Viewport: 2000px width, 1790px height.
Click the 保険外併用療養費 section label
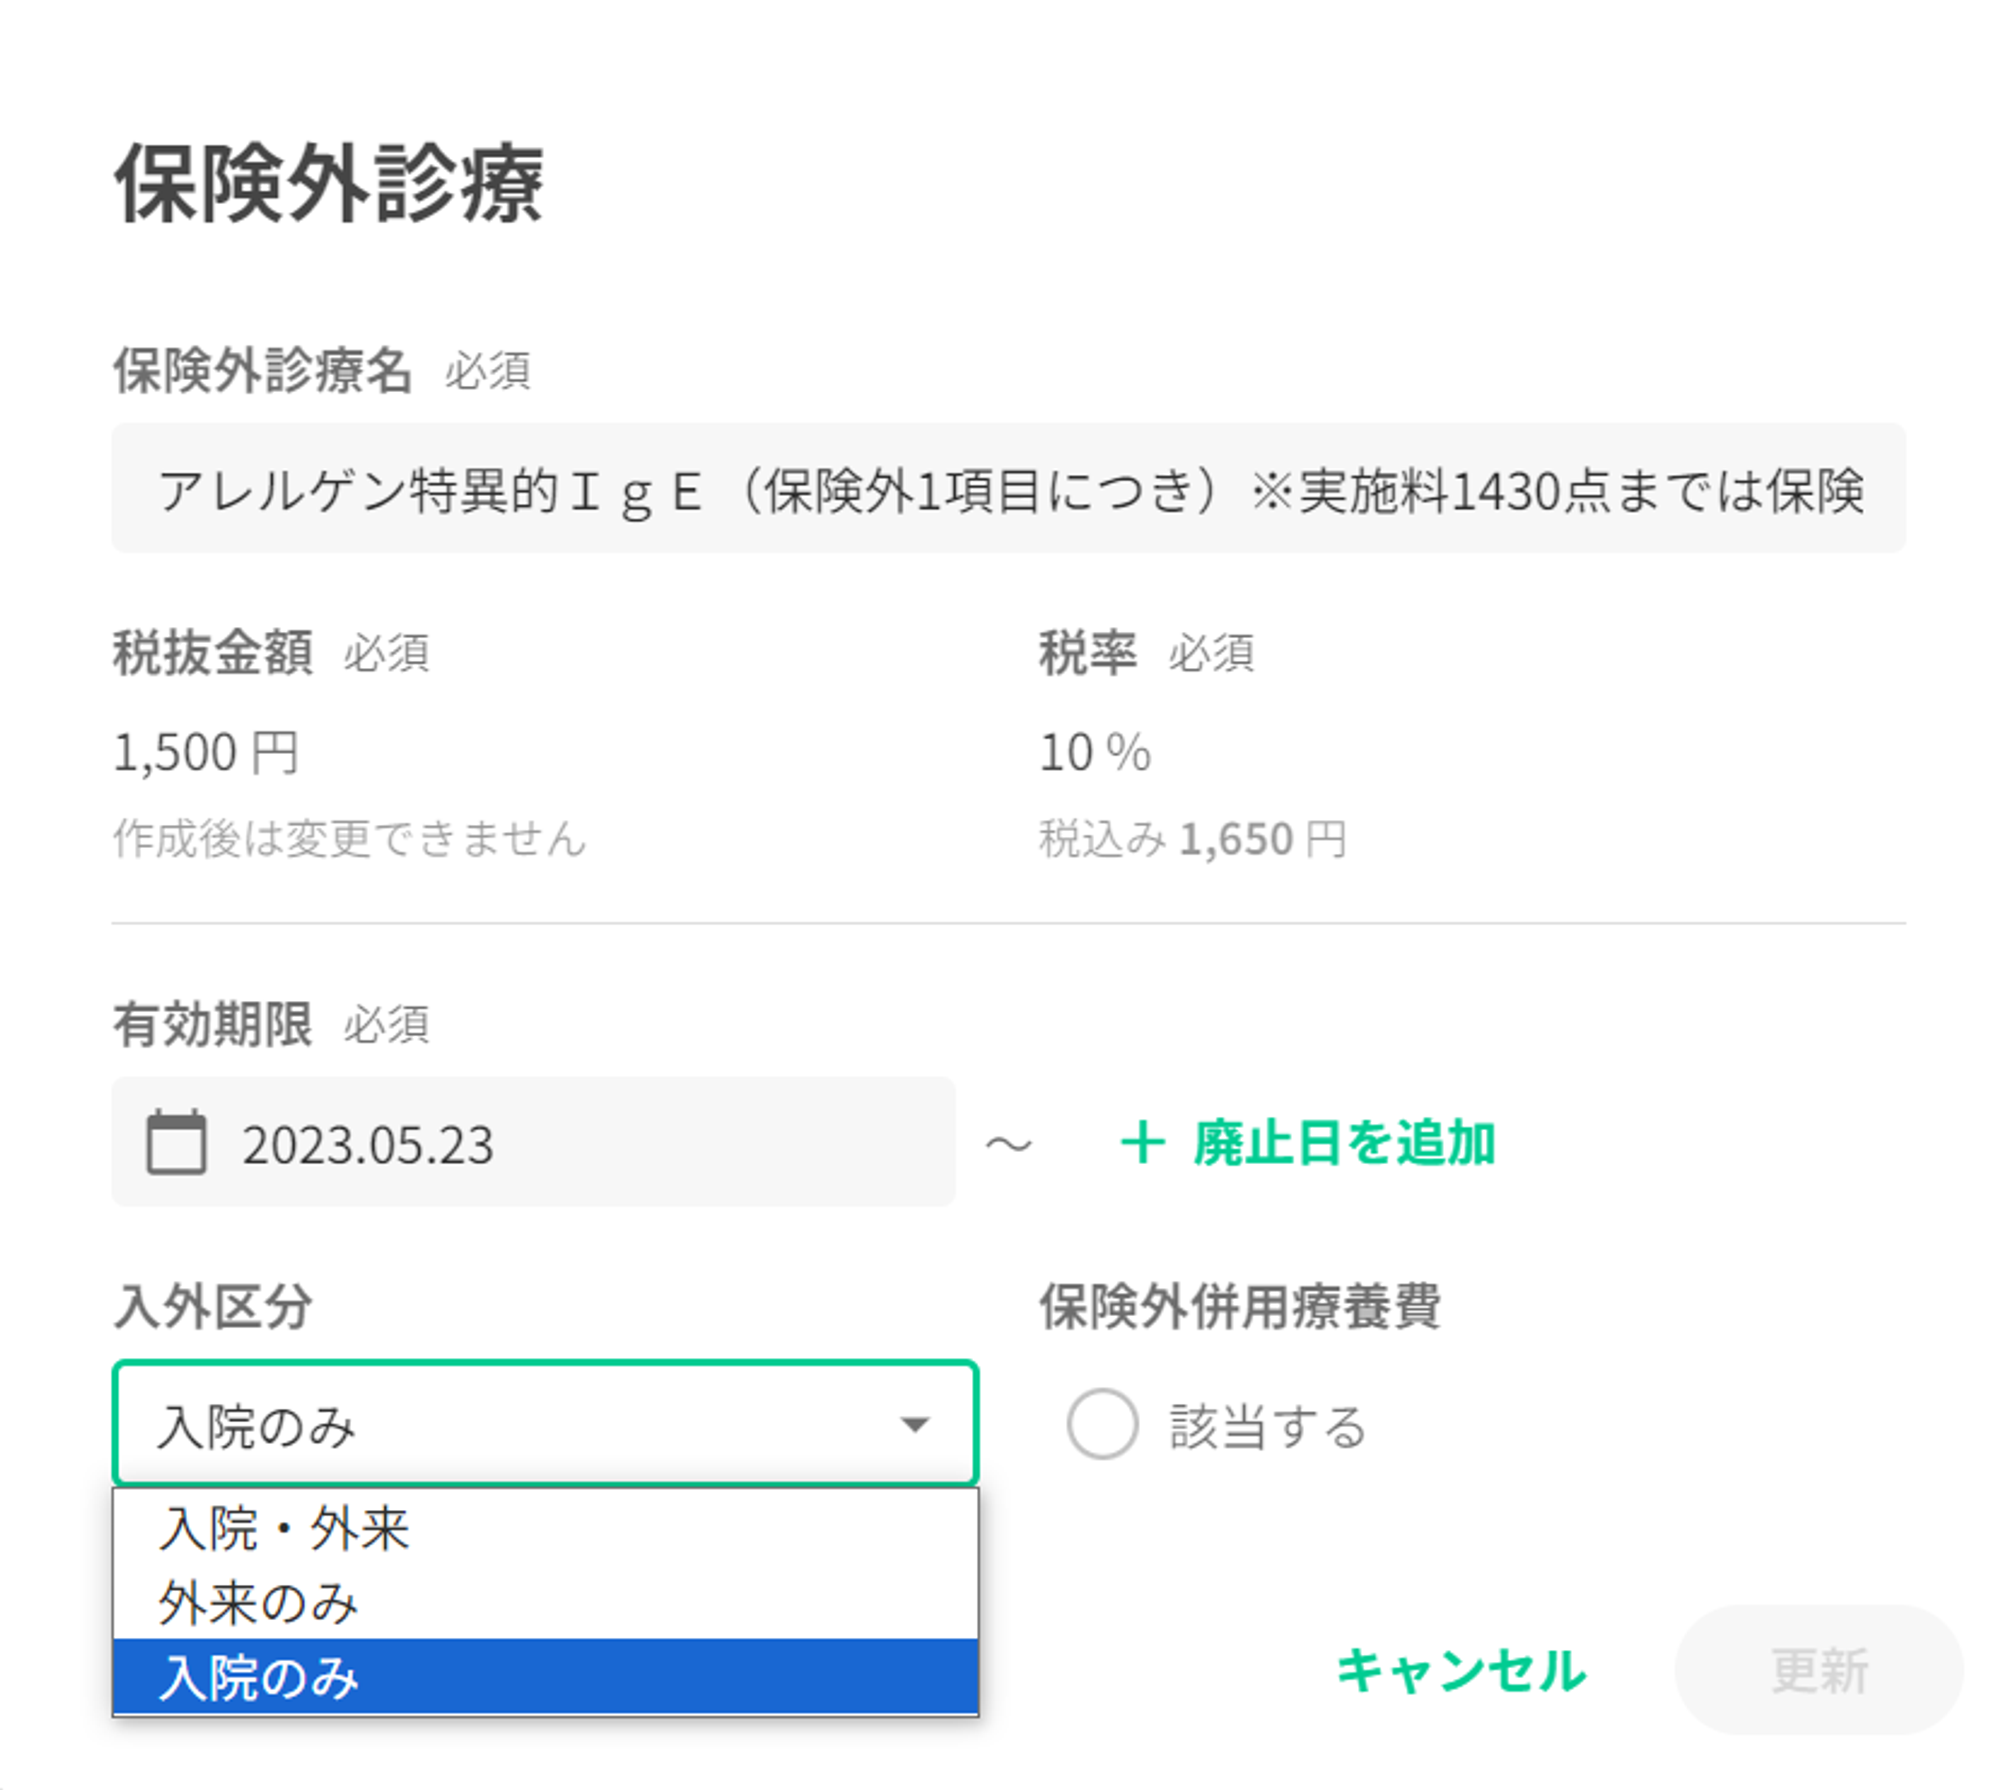pyautogui.click(x=1239, y=1306)
